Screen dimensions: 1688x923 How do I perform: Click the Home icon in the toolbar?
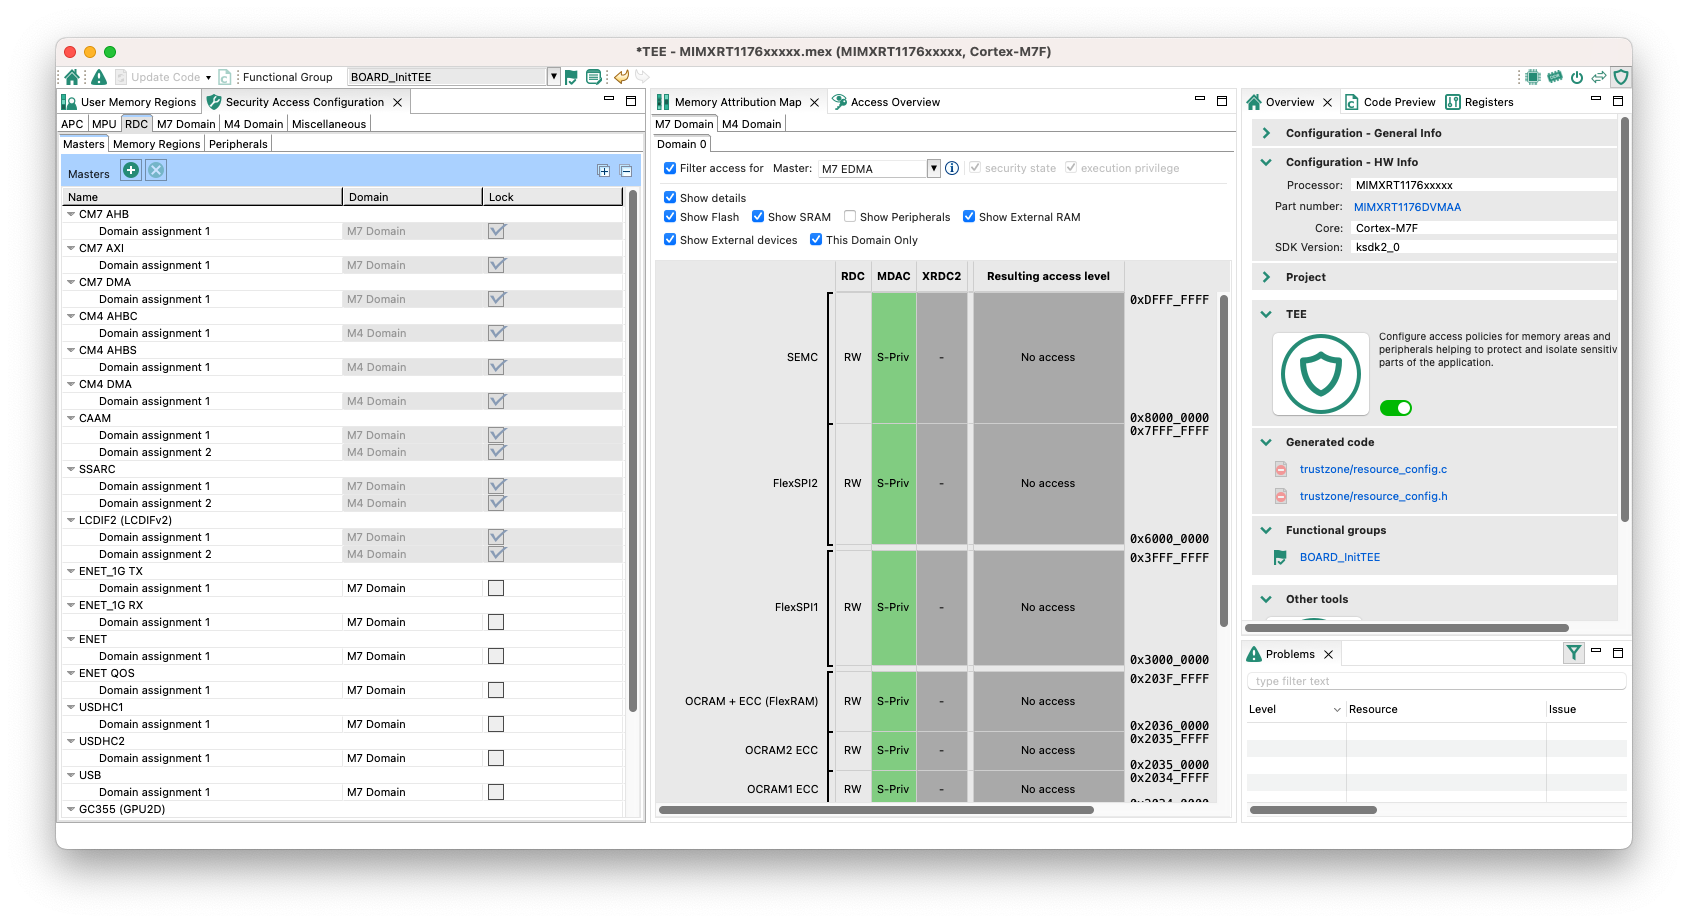click(72, 77)
